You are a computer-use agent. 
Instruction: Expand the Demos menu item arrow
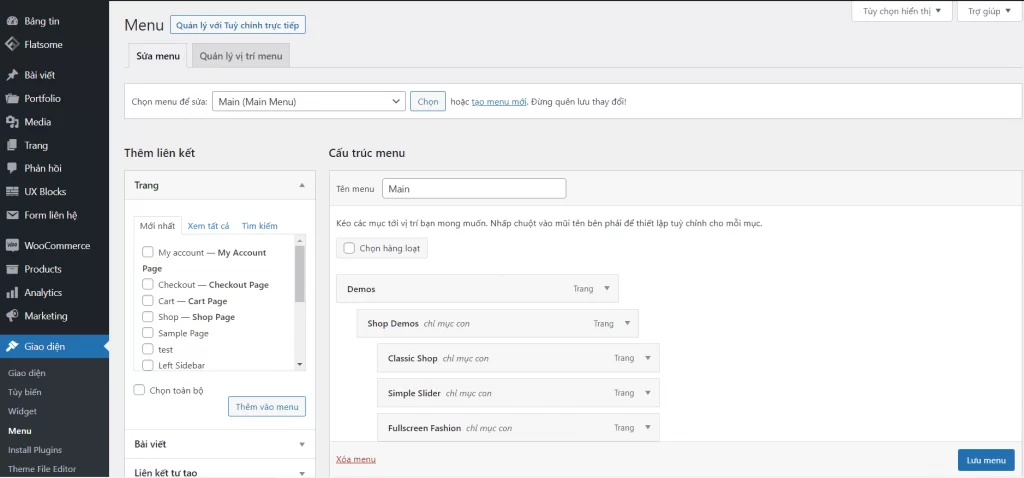coord(606,289)
